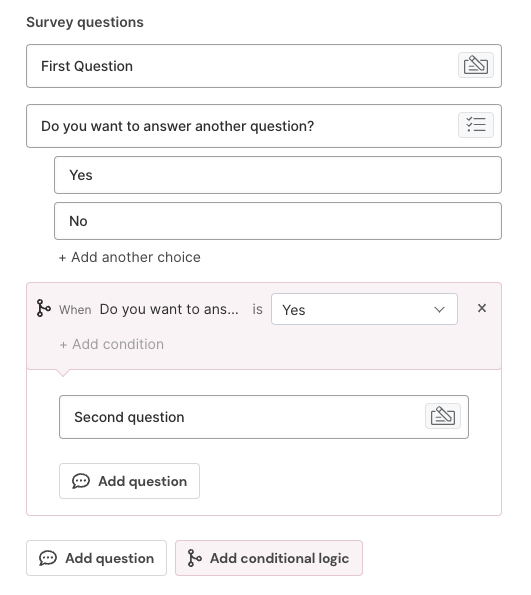Click the multiple-choice checklist type icon

[x=476, y=125]
